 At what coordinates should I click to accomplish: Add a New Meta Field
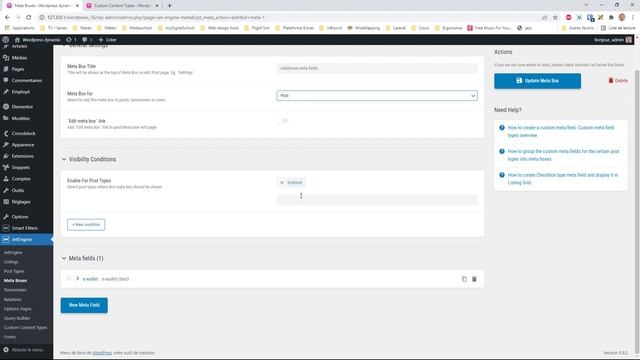[84, 305]
